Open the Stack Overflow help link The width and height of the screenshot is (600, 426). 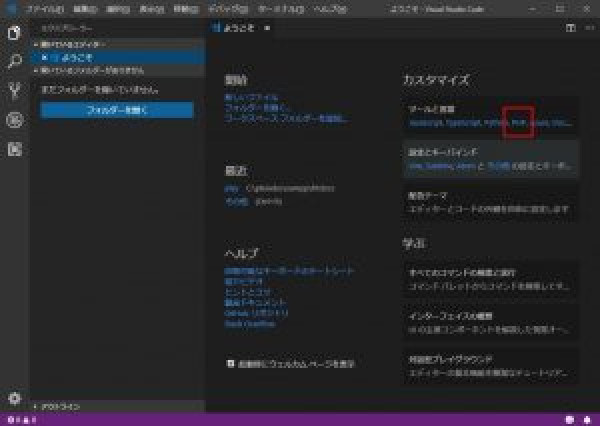pyautogui.click(x=249, y=324)
